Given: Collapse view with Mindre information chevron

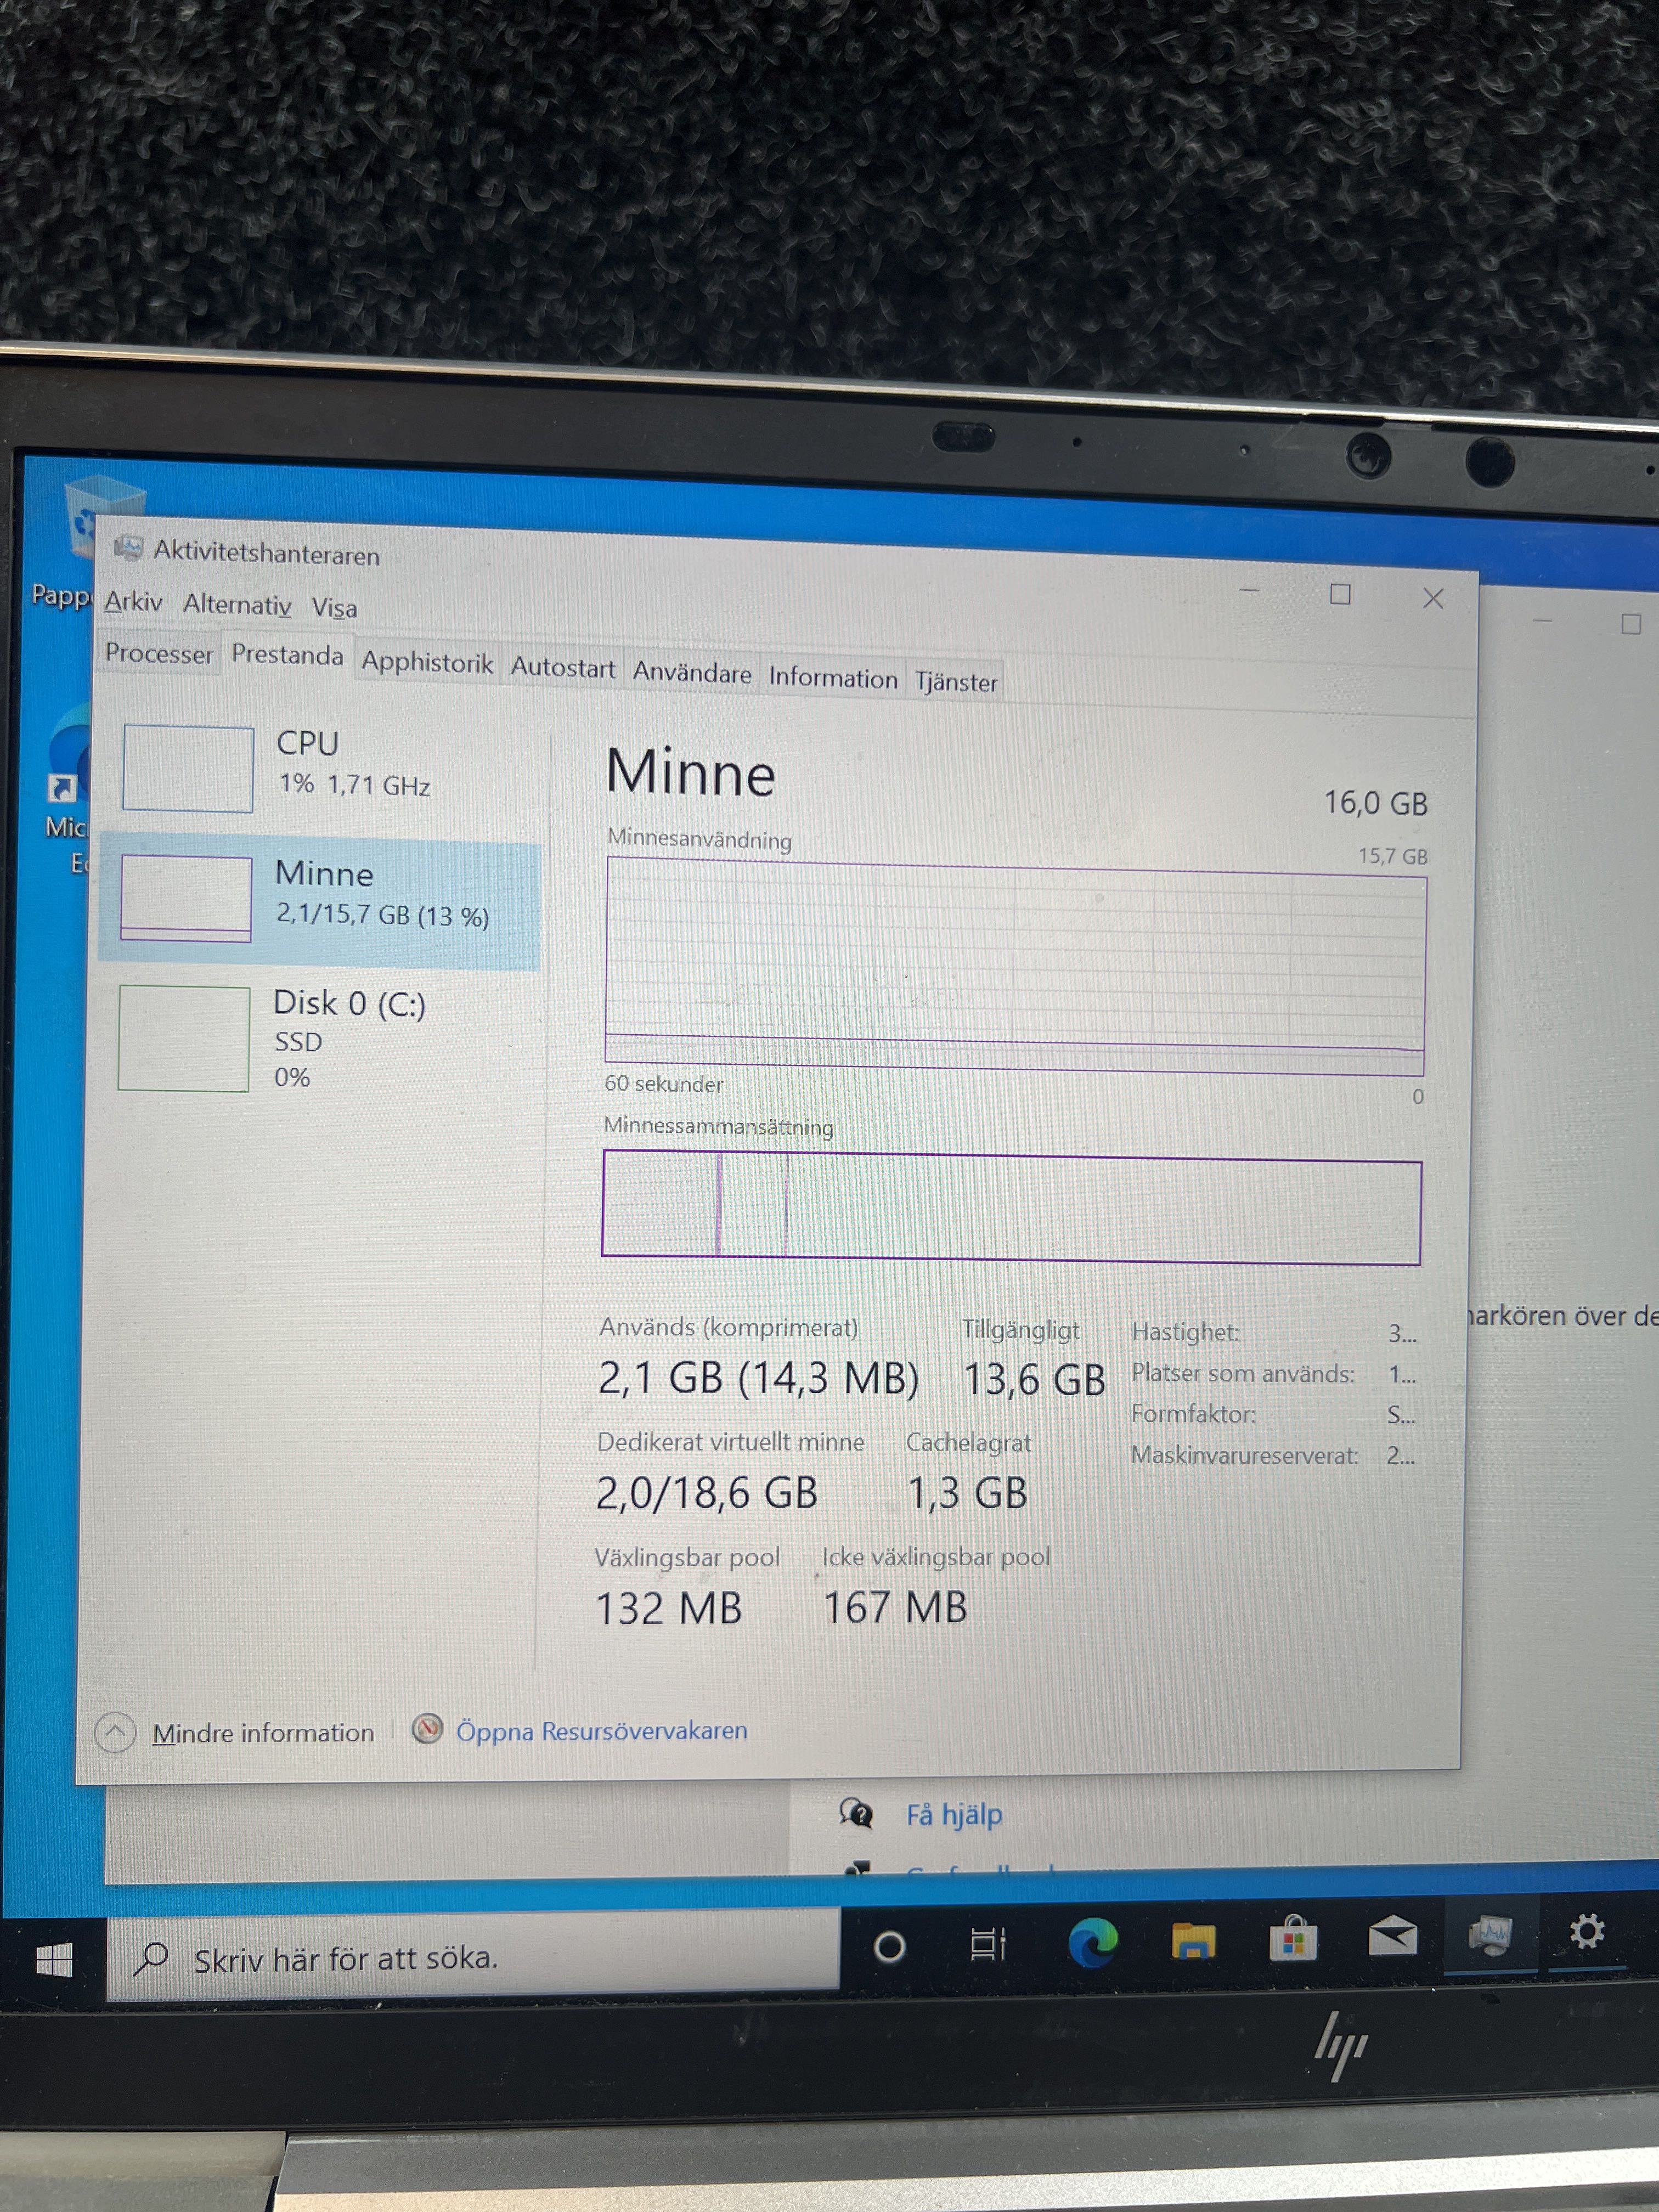Looking at the screenshot, I should 116,1732.
